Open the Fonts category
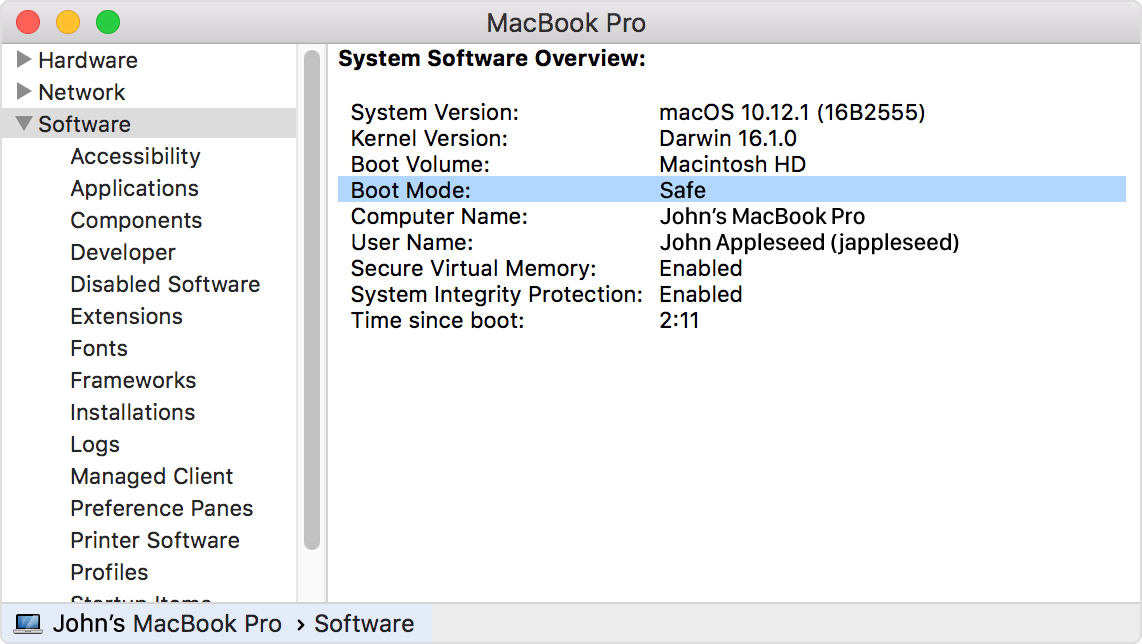The height and width of the screenshot is (644, 1142). [98, 348]
